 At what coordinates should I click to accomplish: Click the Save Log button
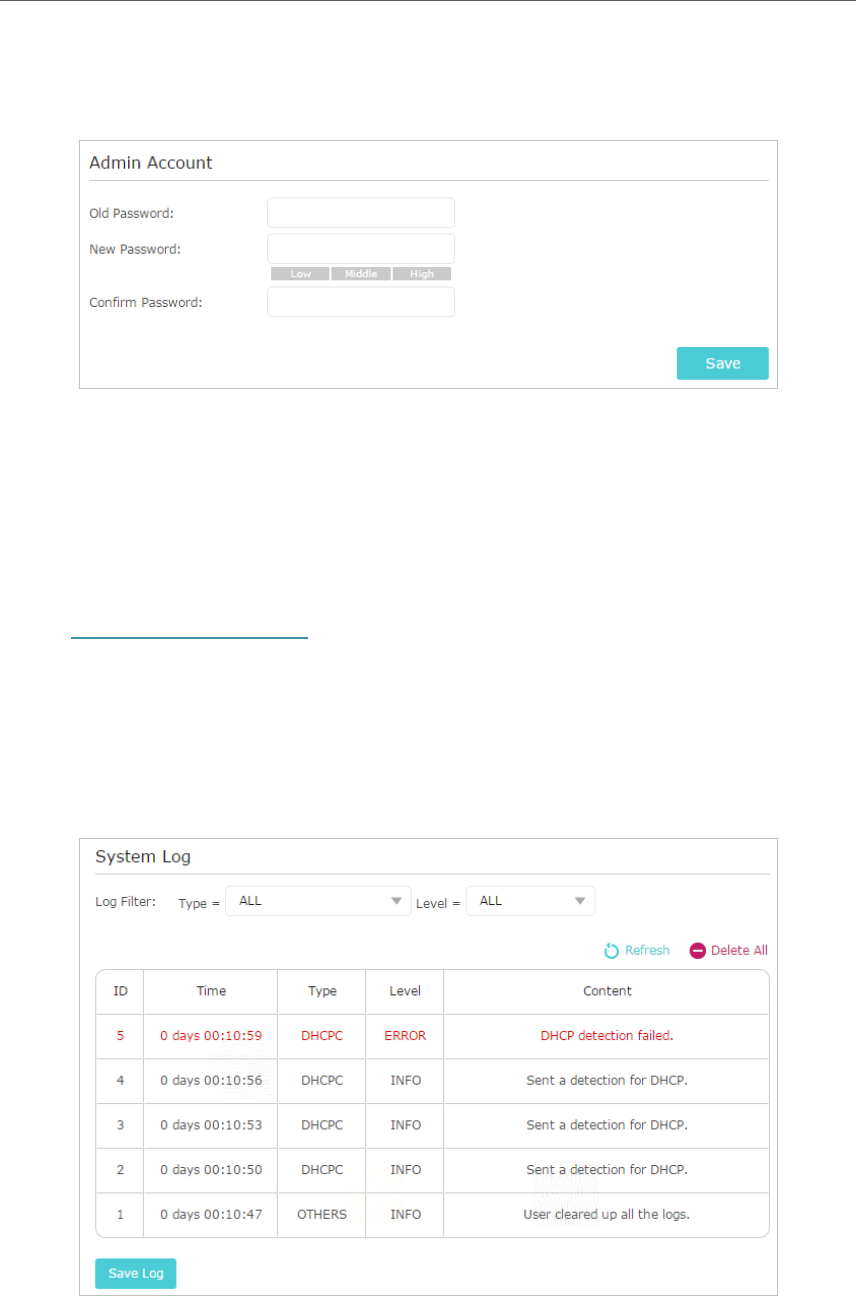point(136,1273)
